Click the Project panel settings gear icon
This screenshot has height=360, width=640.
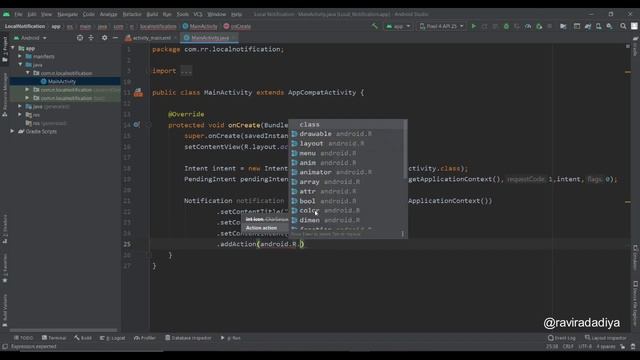click(x=104, y=38)
